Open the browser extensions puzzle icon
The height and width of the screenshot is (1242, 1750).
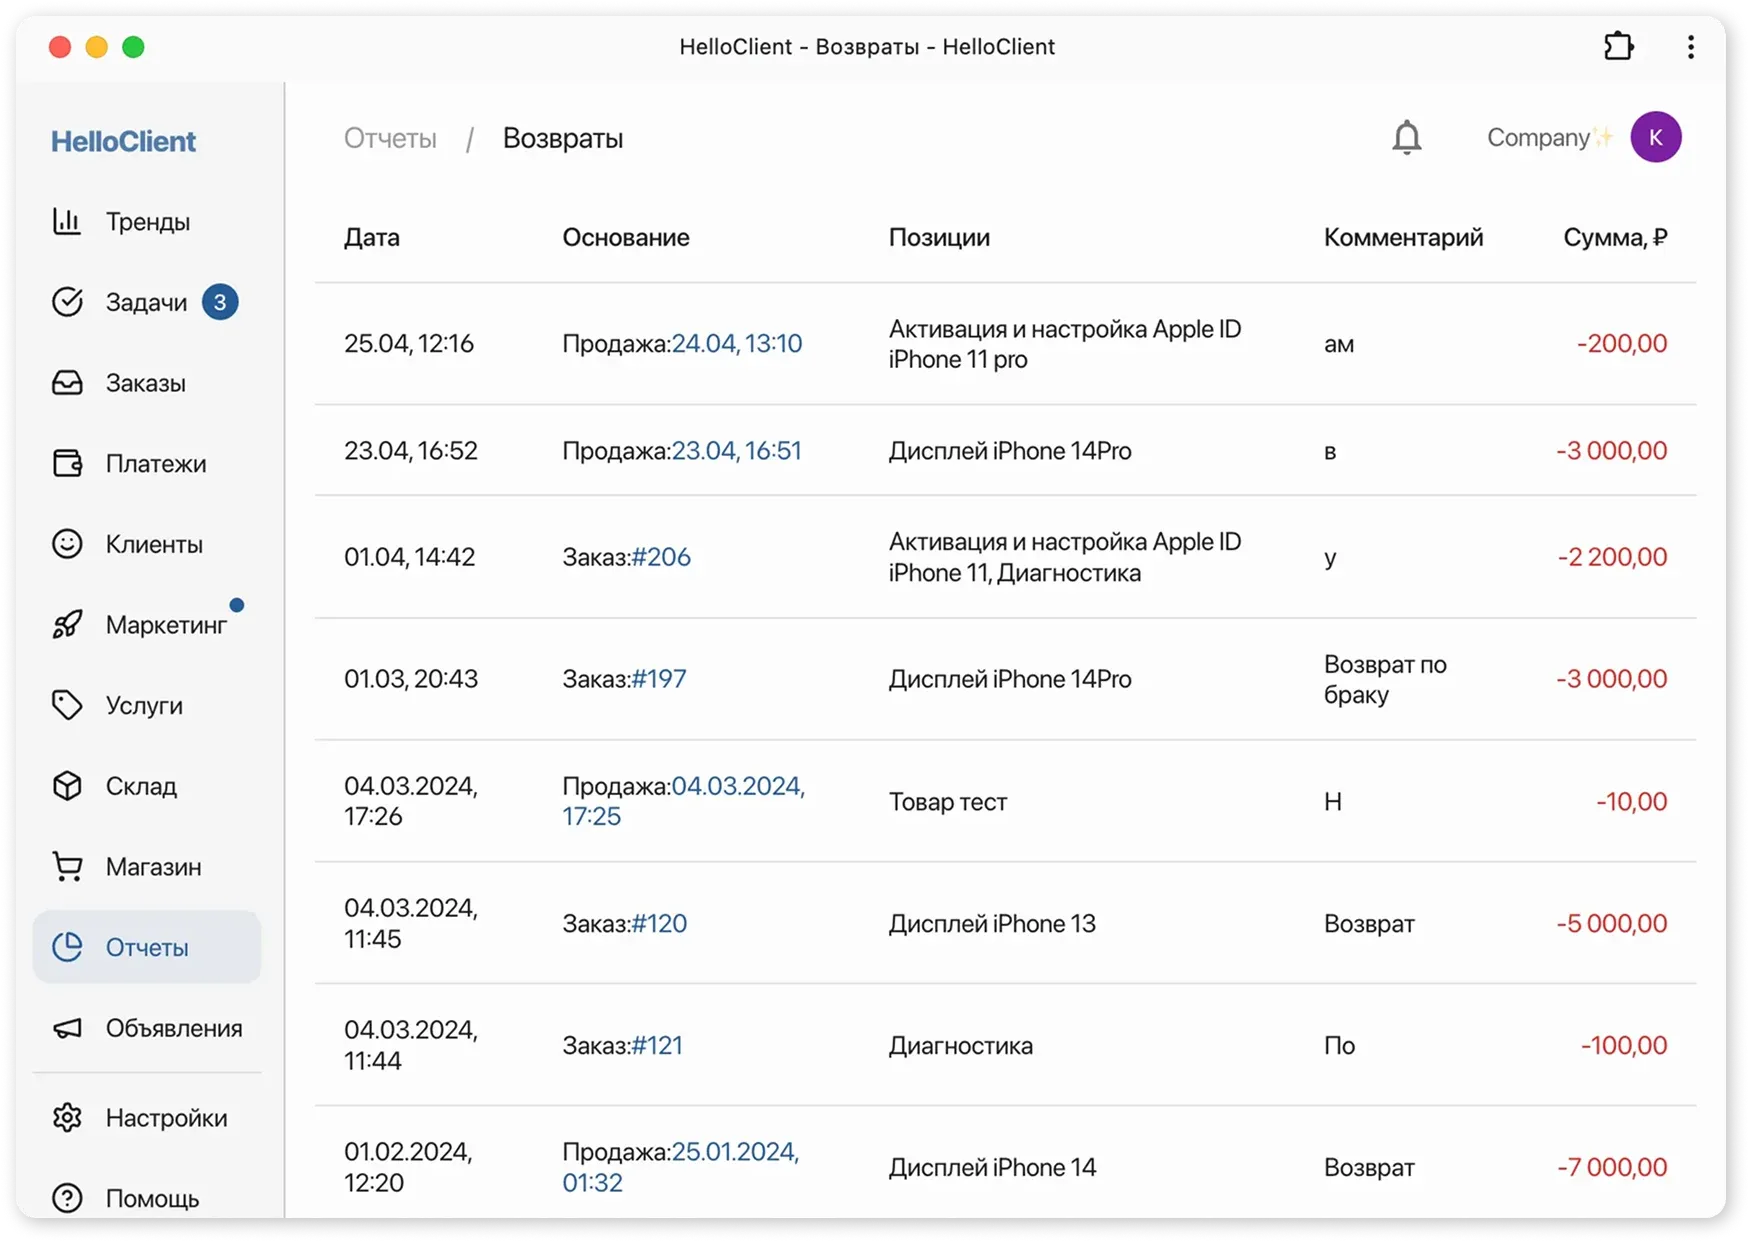(1618, 47)
